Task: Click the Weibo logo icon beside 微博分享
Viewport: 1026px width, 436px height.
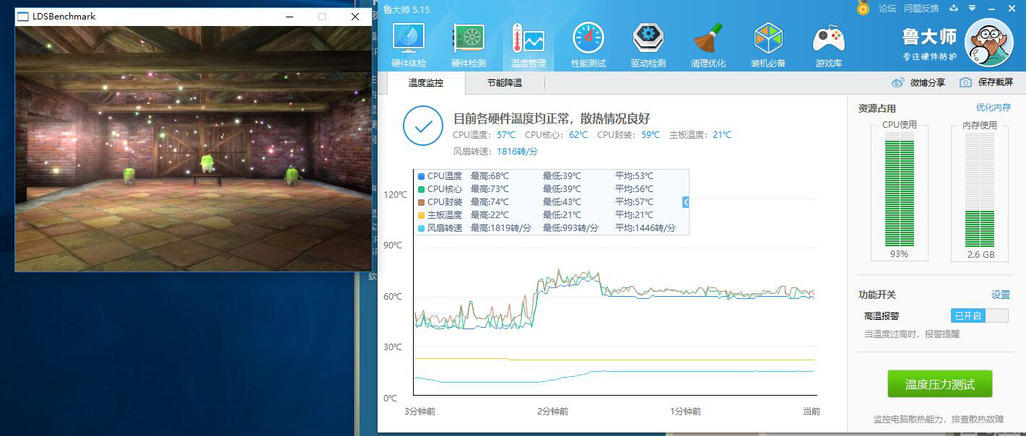Action: (x=898, y=82)
